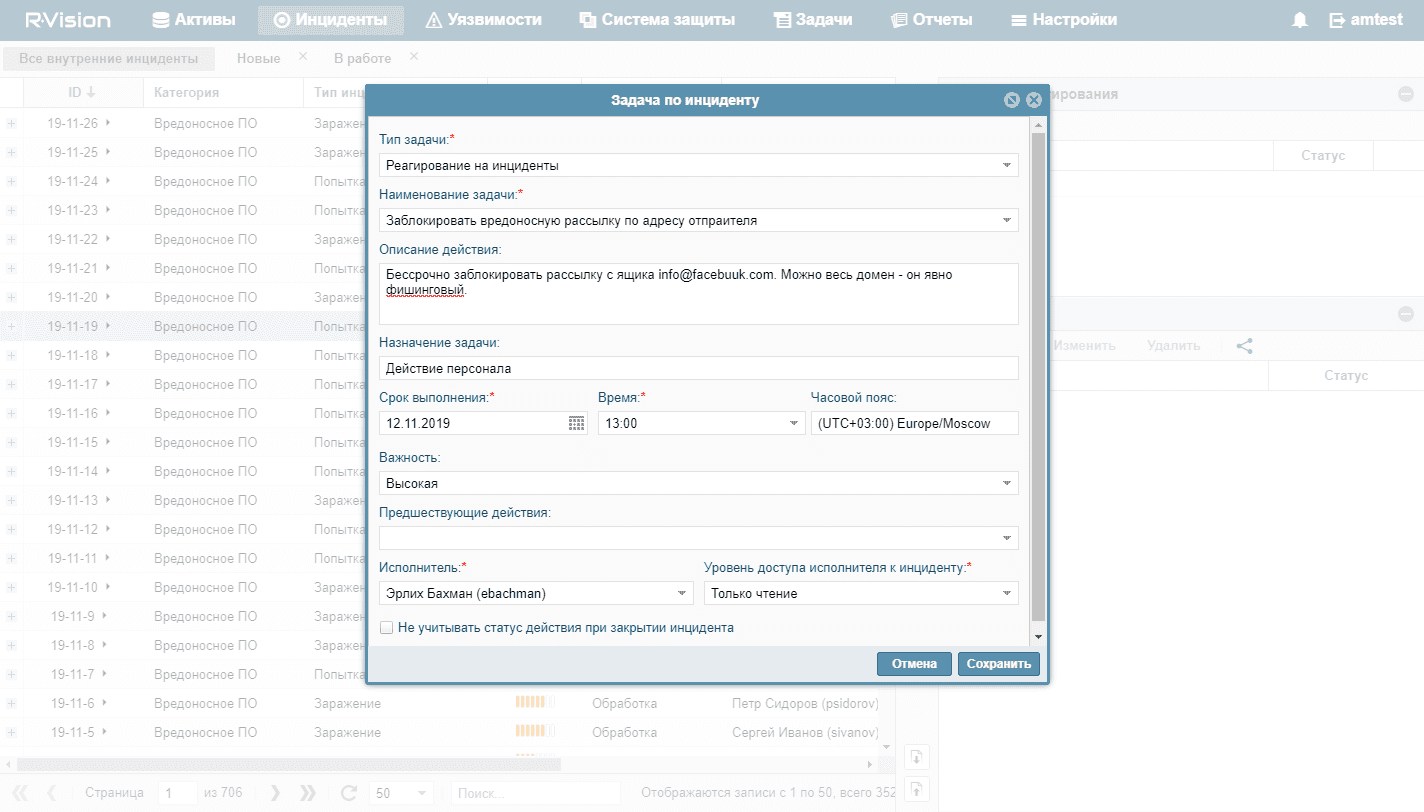1424x812 pixels.
Task: Open the Уязвимости menu
Action: [x=484, y=20]
